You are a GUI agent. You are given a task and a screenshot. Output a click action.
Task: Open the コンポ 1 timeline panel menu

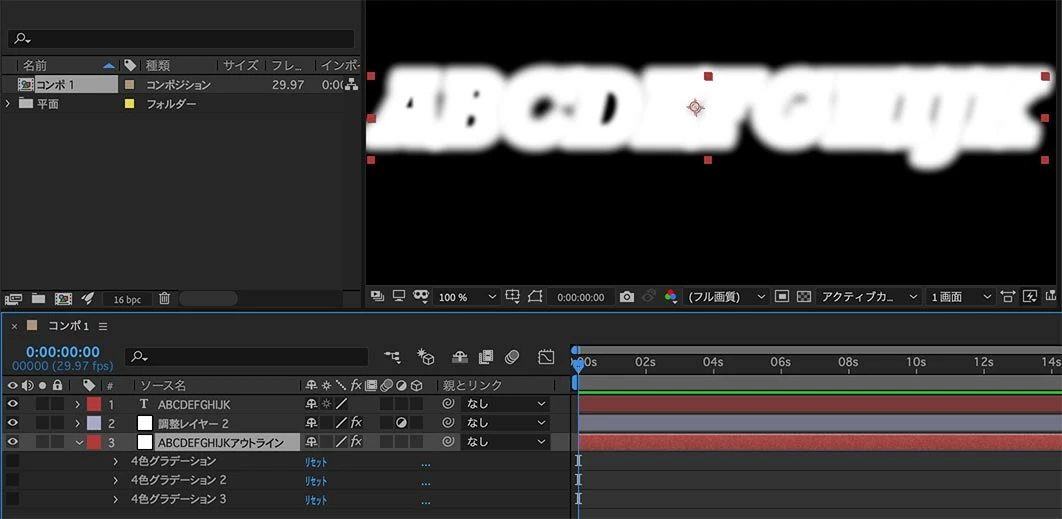pos(103,326)
